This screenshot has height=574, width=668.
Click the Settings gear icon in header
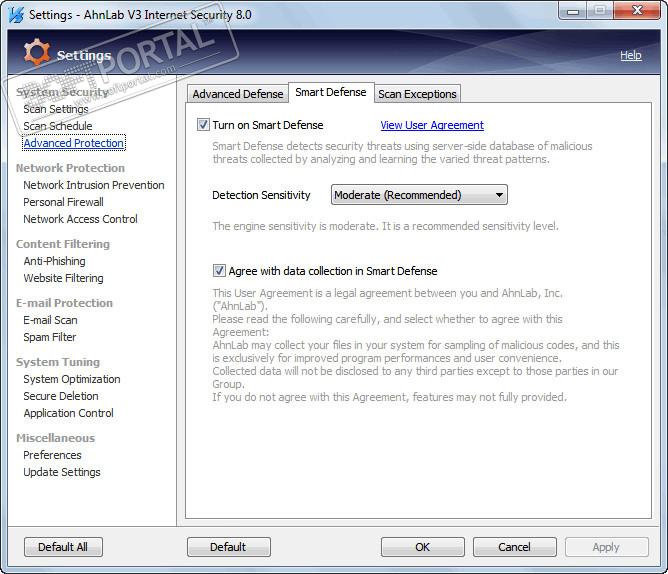37,52
